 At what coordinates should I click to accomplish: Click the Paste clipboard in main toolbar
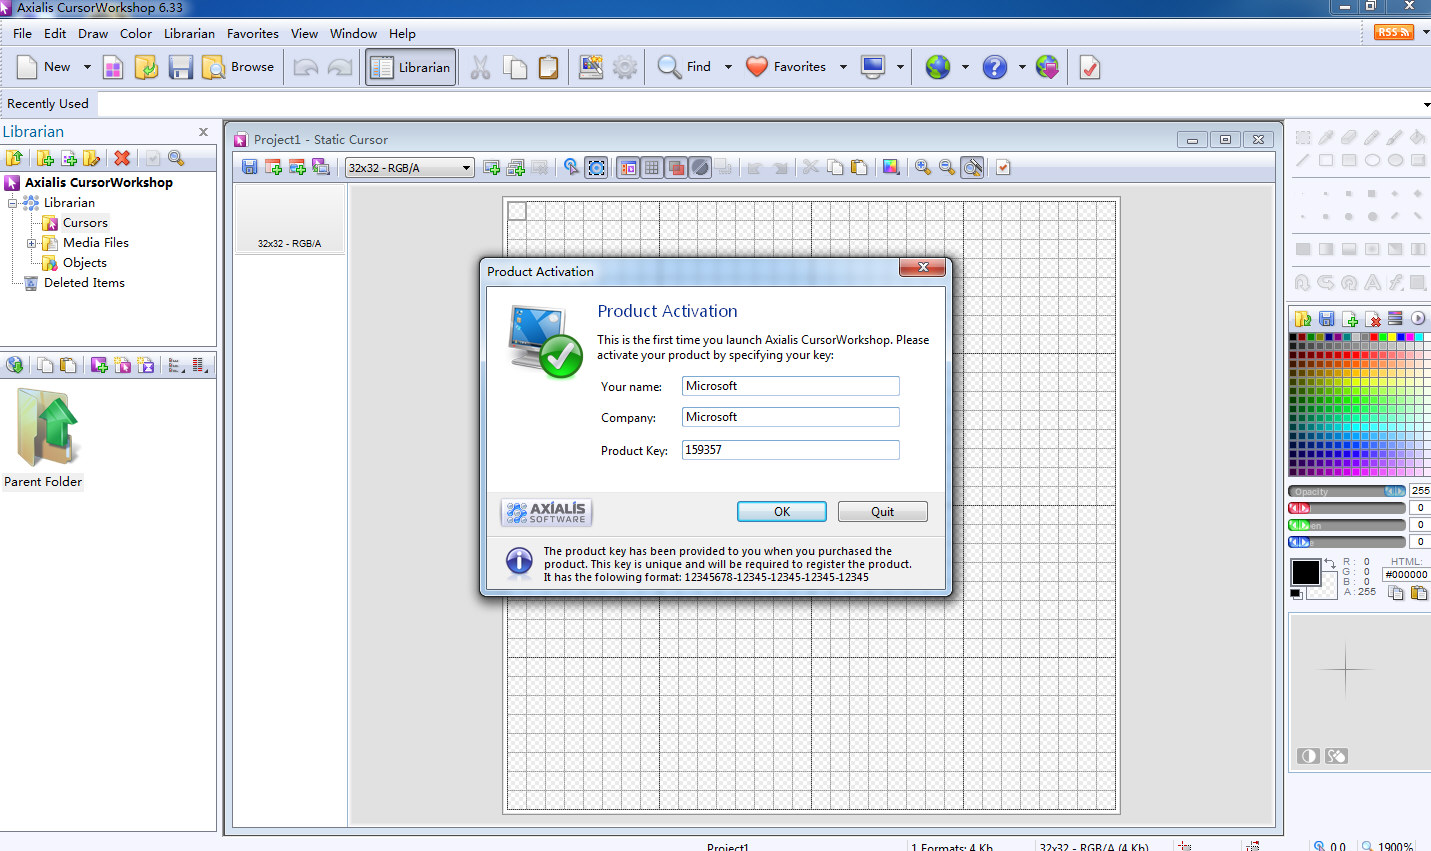548,68
